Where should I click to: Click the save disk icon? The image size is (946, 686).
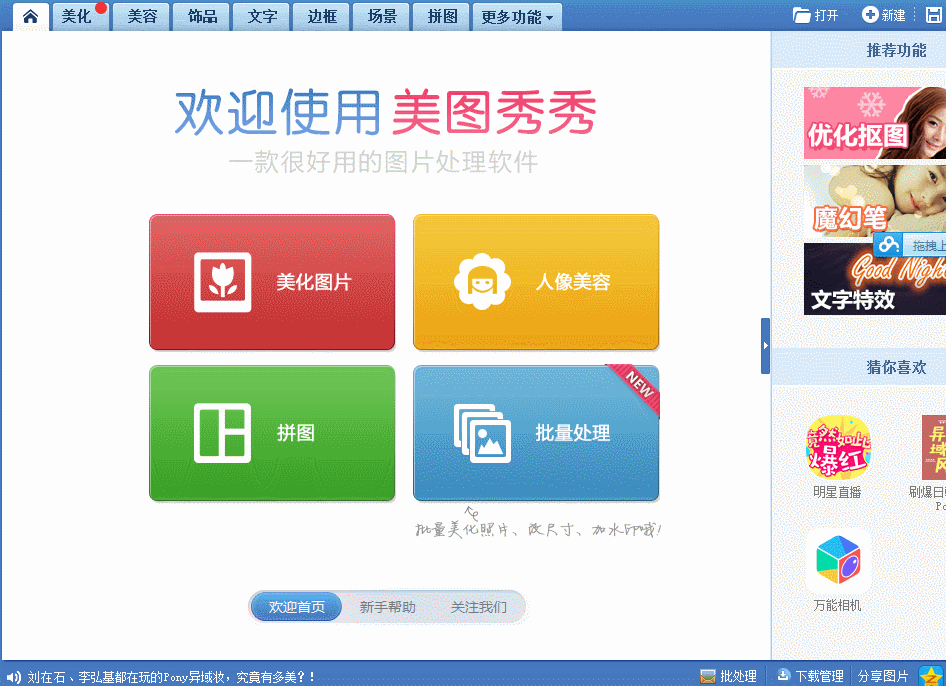point(933,15)
